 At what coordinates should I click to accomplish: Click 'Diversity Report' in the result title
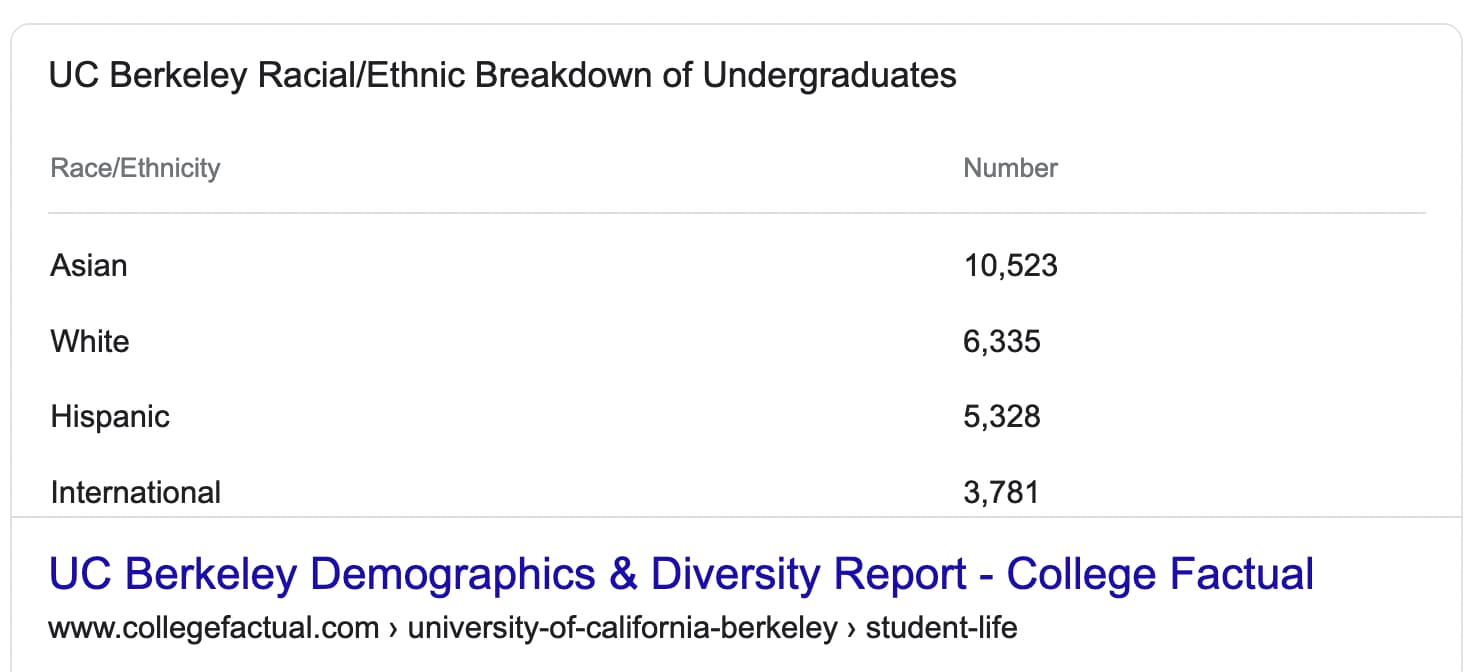[x=809, y=575]
